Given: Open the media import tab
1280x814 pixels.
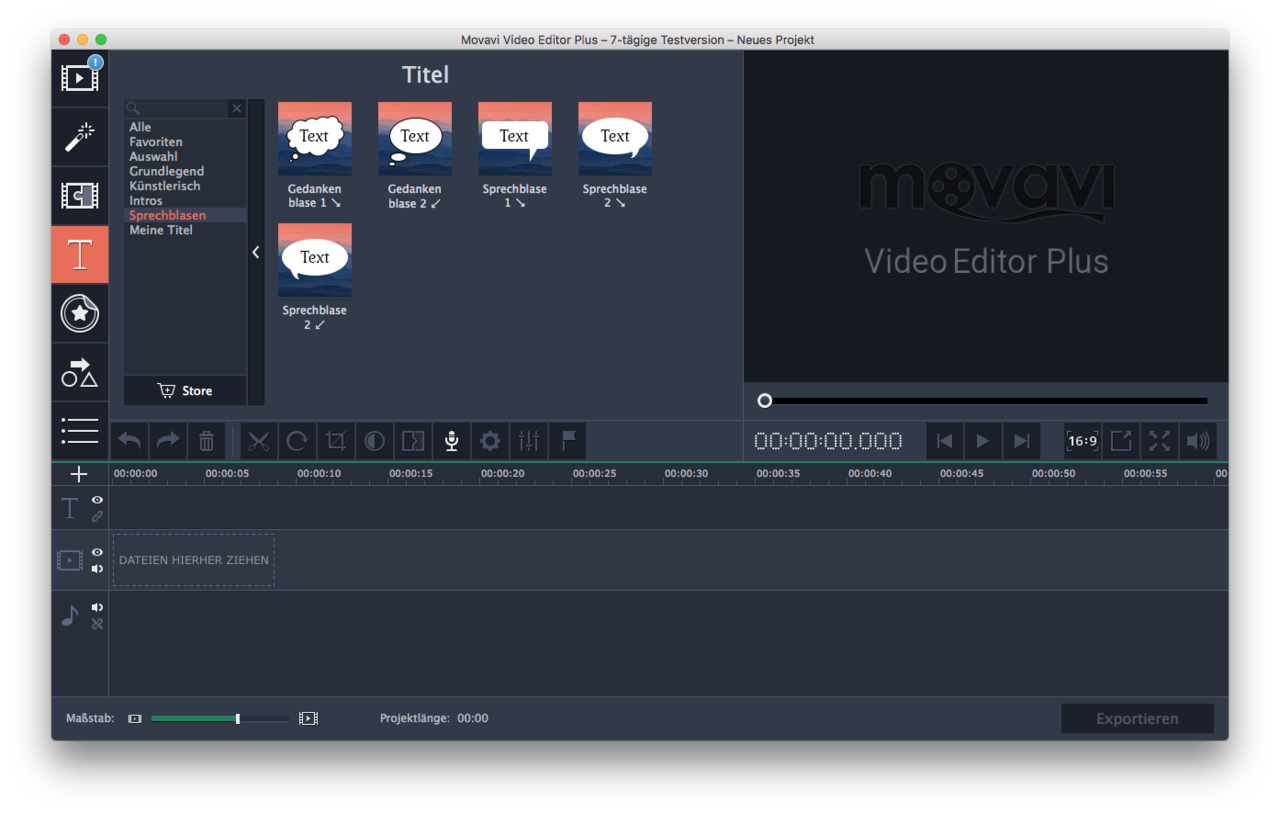Looking at the screenshot, I should click(x=80, y=78).
